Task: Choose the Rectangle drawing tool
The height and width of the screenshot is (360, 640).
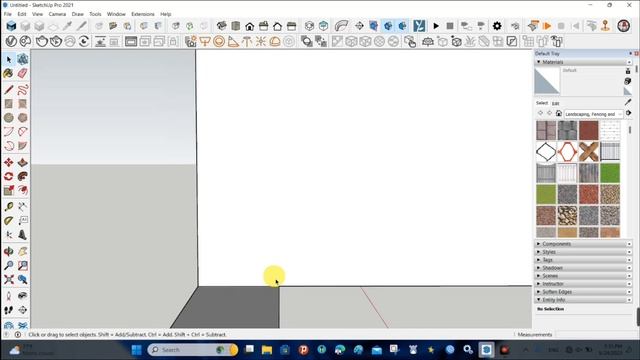Action: coord(9,104)
